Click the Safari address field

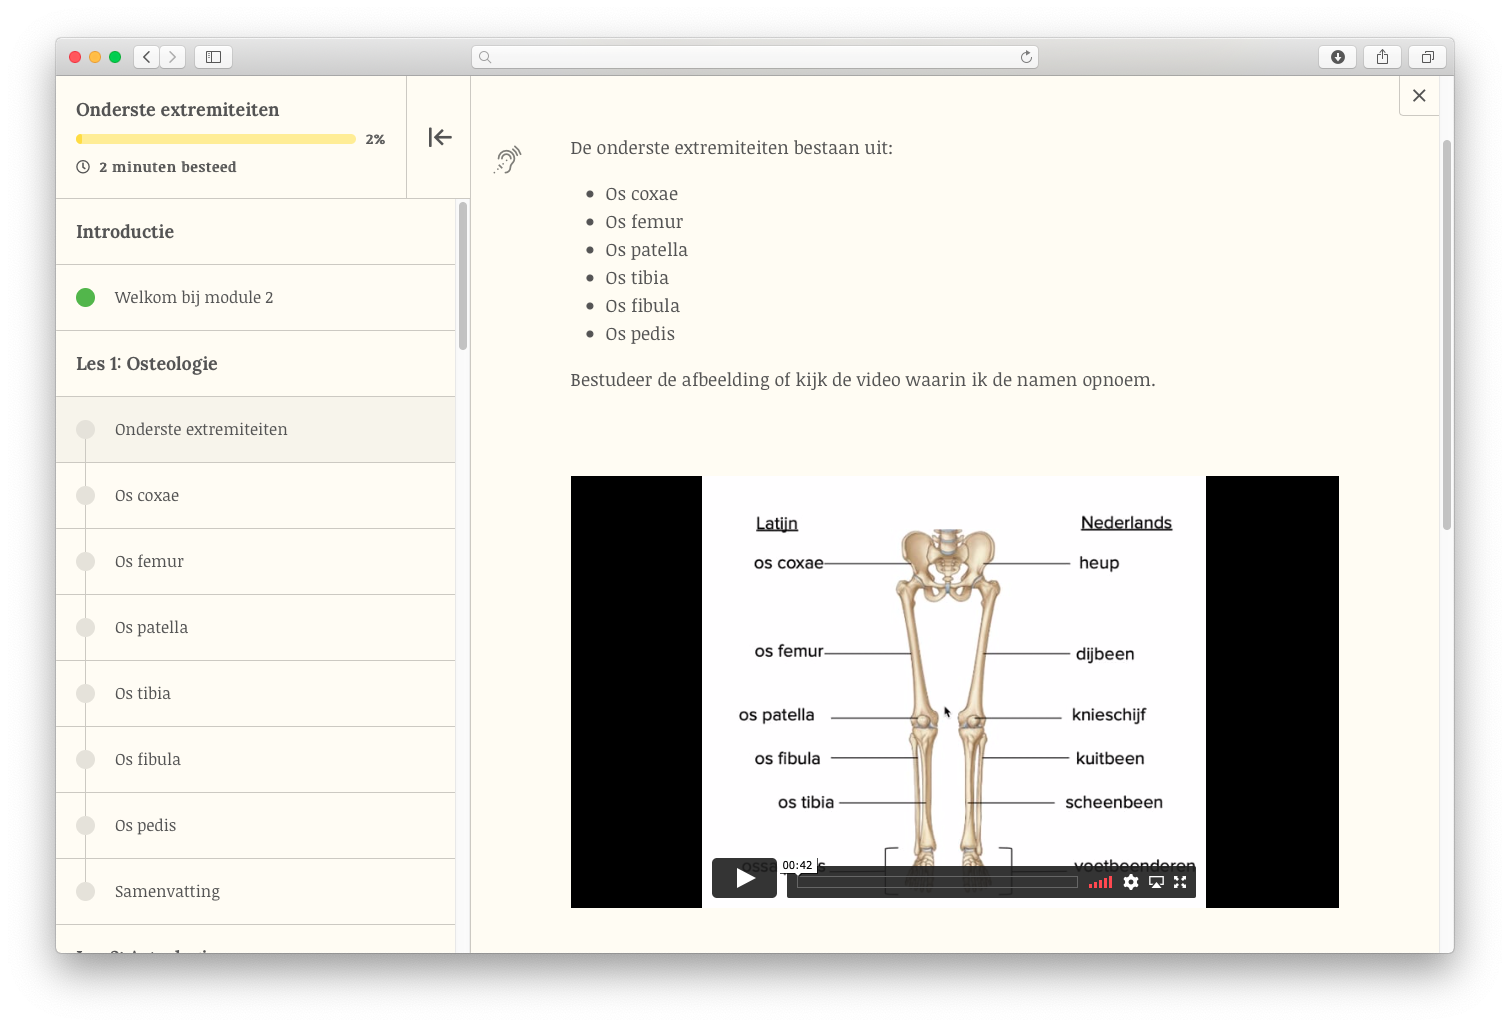(x=754, y=57)
